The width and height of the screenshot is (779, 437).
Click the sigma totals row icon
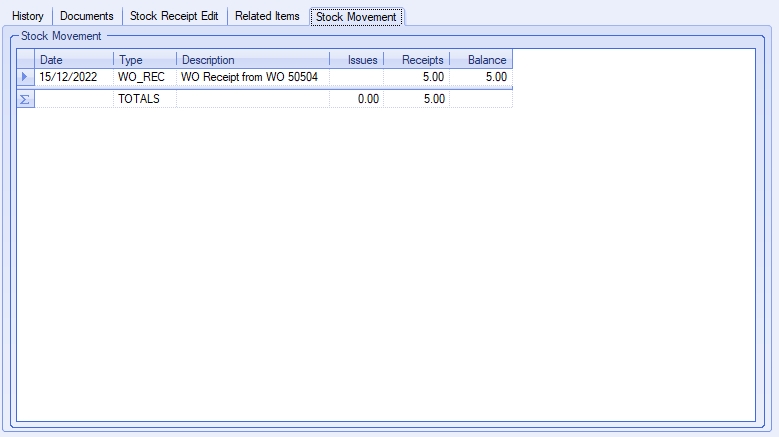tap(25, 99)
